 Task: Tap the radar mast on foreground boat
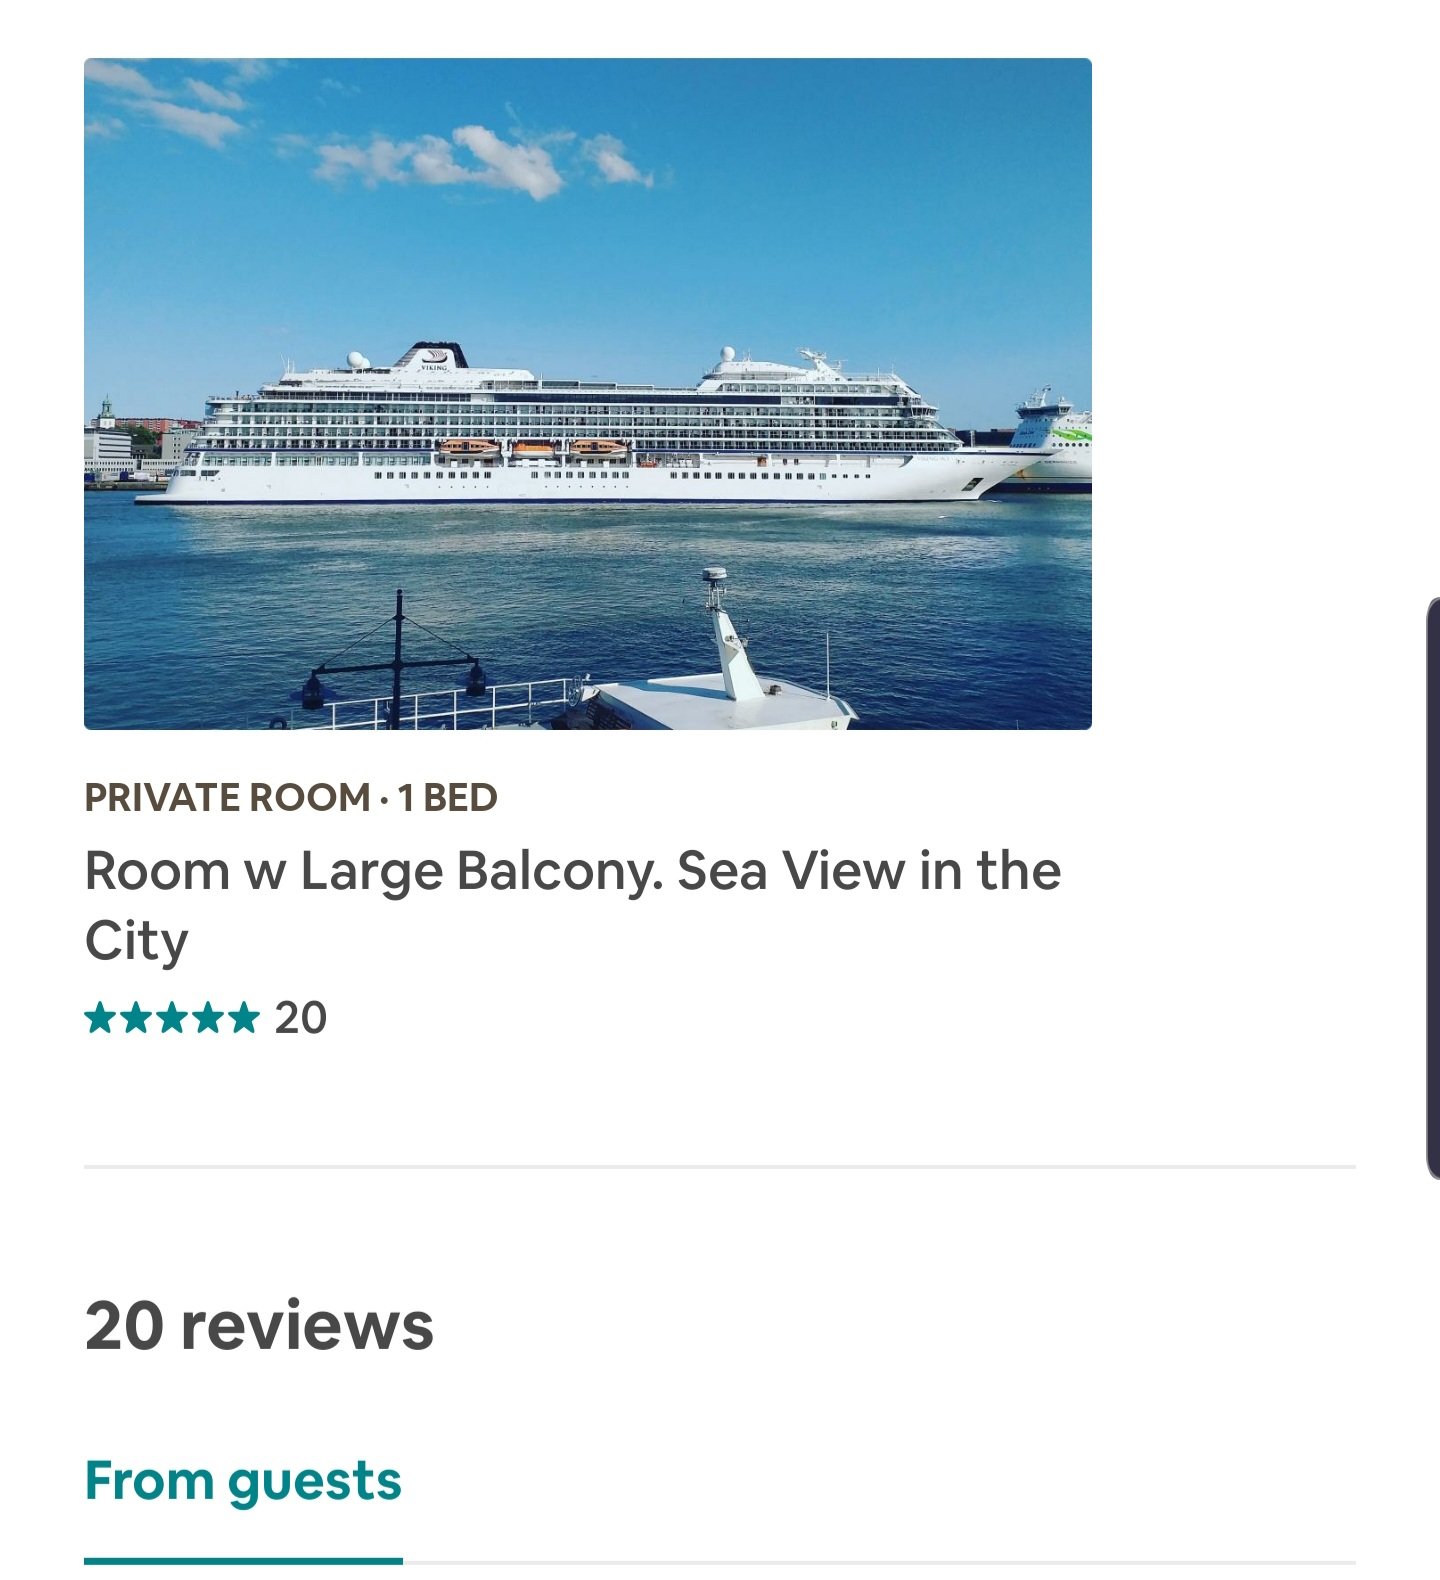pyautogui.click(x=729, y=637)
